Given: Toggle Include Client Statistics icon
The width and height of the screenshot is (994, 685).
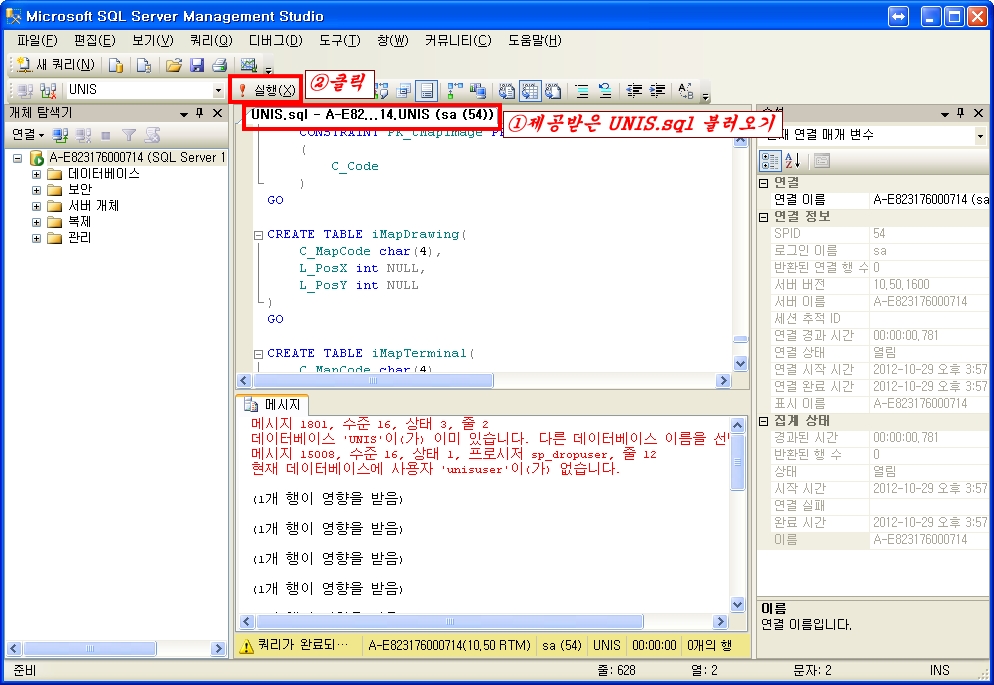Looking at the screenshot, I should click(x=477, y=91).
